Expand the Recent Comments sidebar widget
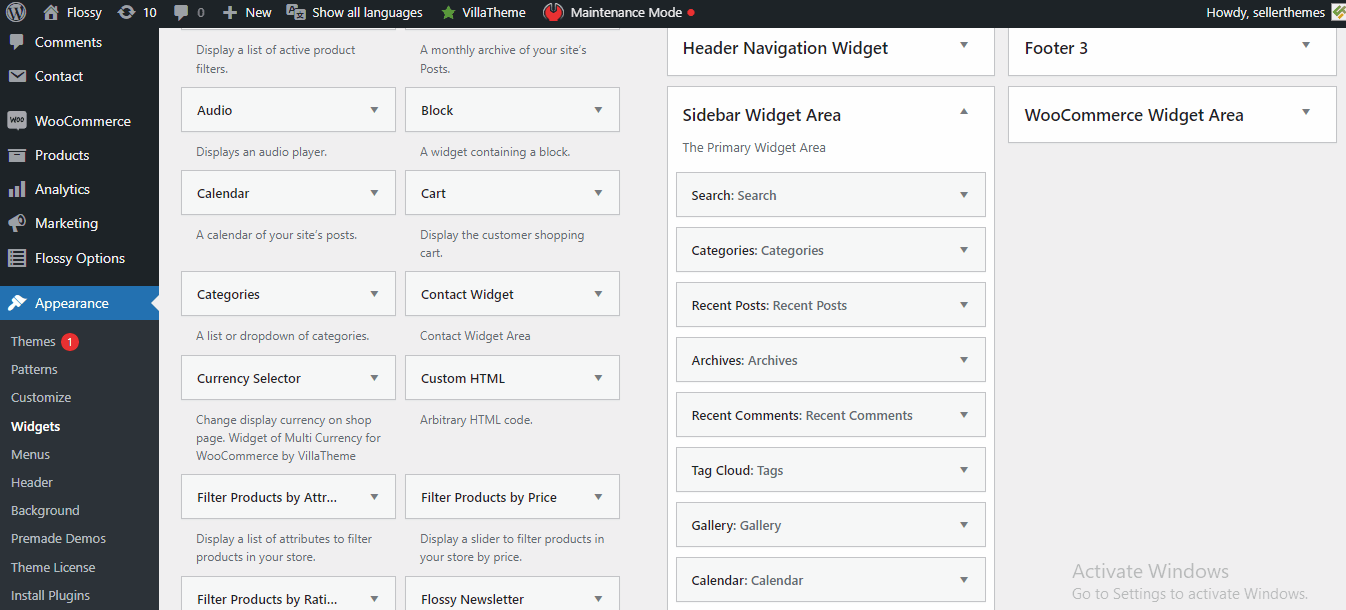 [x=964, y=415]
